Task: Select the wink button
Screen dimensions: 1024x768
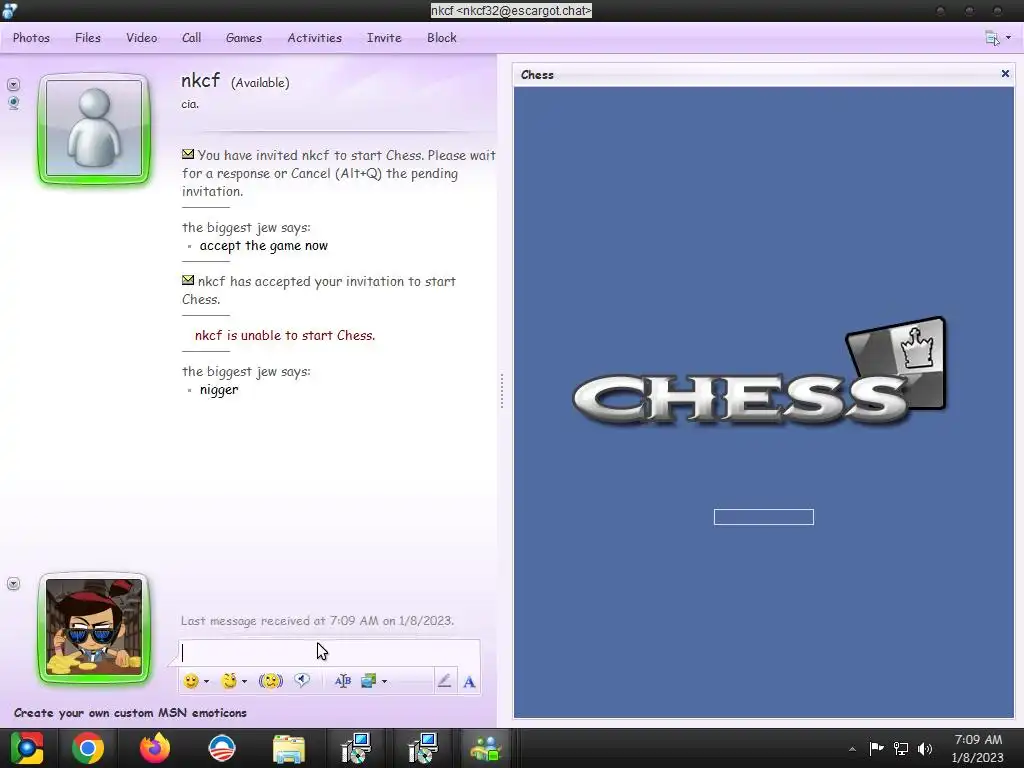Action: click(229, 681)
